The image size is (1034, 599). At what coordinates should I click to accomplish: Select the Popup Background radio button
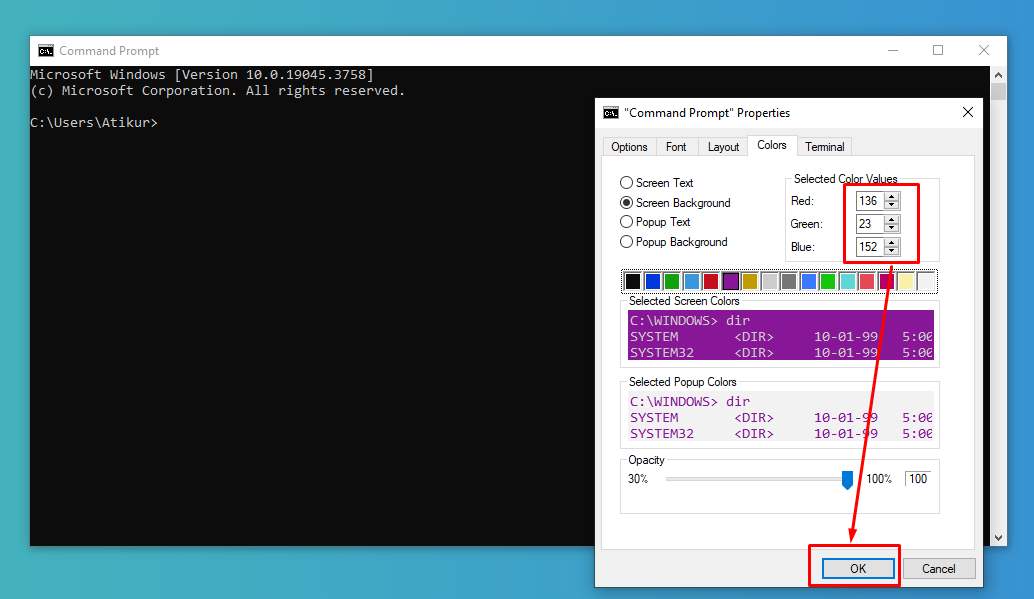point(626,242)
